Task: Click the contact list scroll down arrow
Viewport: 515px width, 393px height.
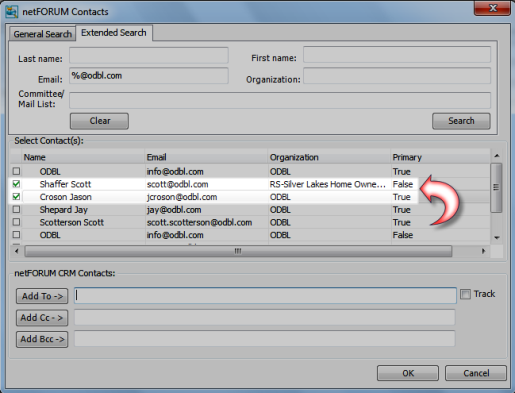Action: (497, 238)
